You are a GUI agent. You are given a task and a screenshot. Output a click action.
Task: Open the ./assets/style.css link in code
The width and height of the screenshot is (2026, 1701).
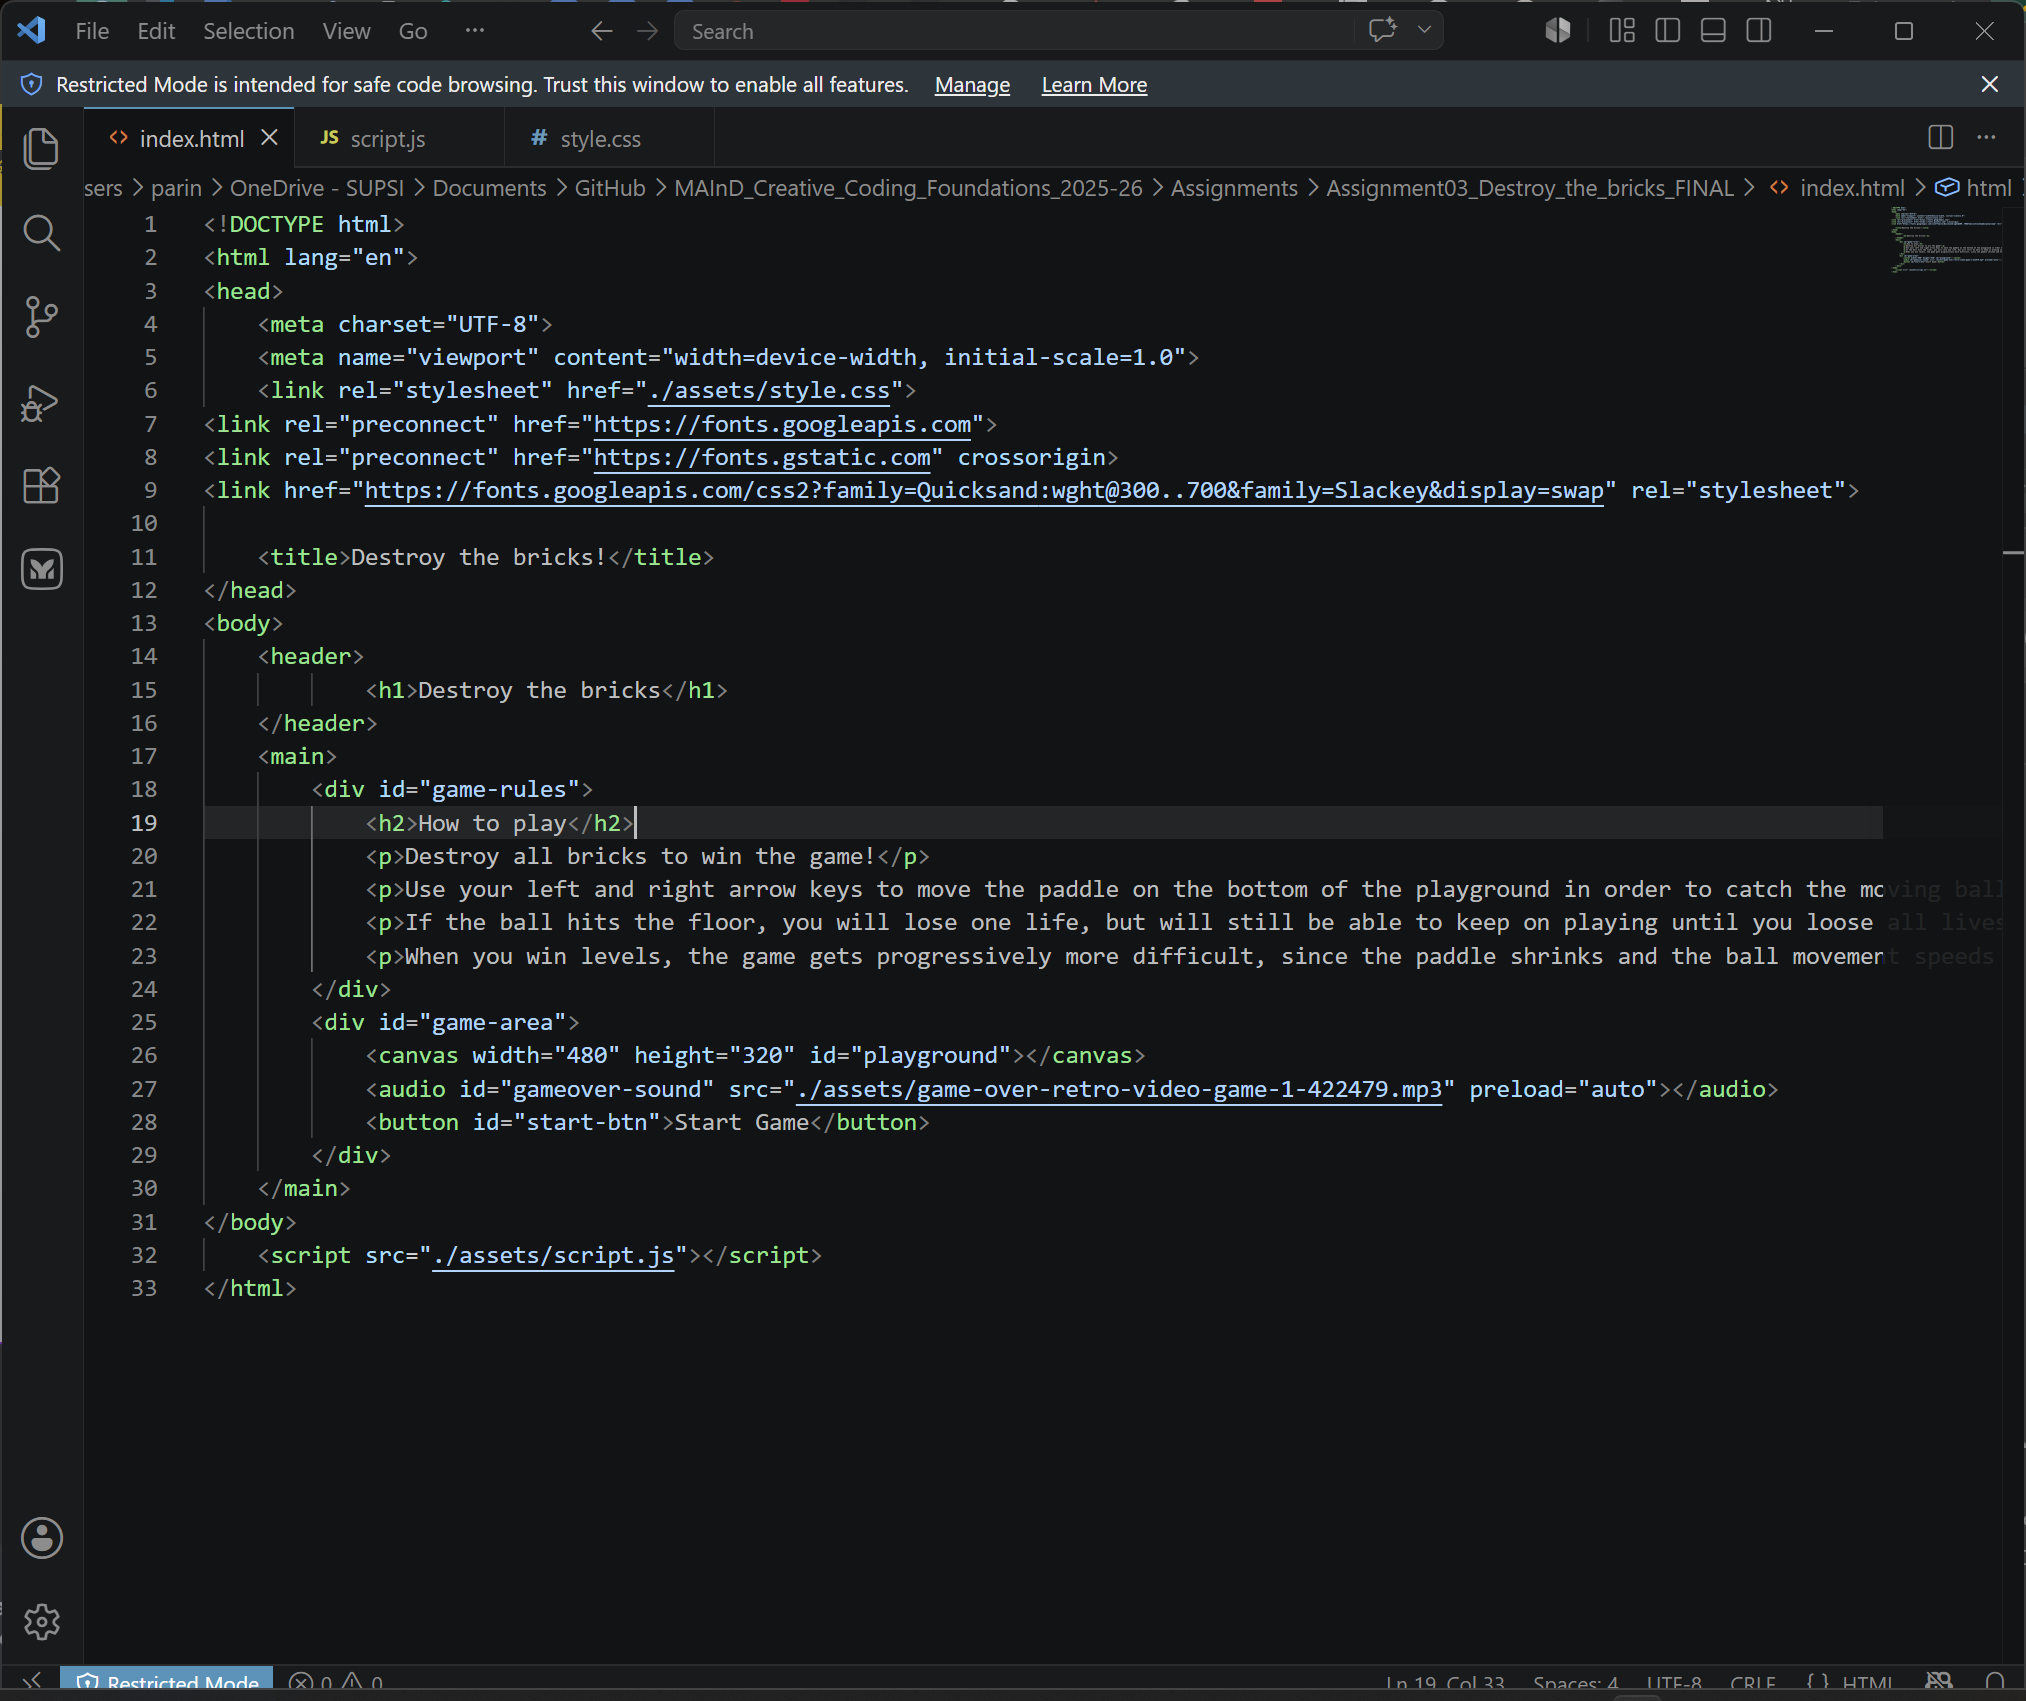click(768, 390)
